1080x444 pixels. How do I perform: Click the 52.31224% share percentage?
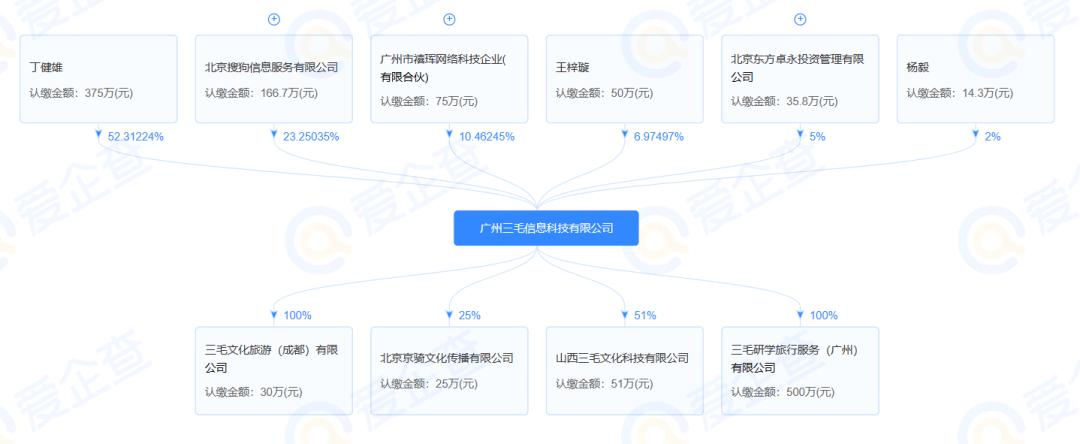(136, 136)
